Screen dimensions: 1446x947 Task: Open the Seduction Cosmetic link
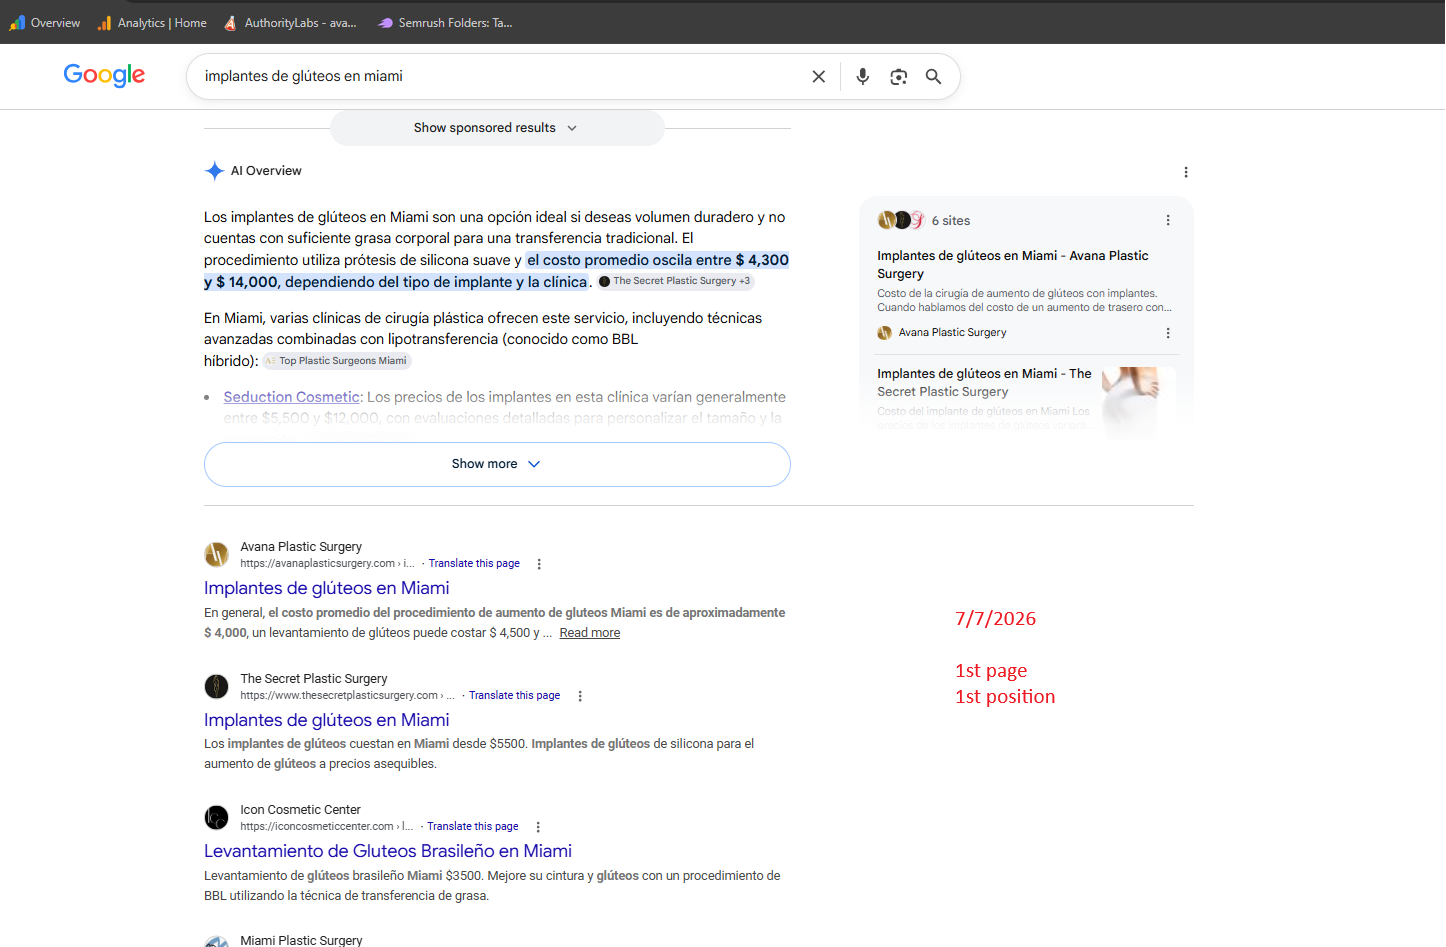(x=291, y=397)
